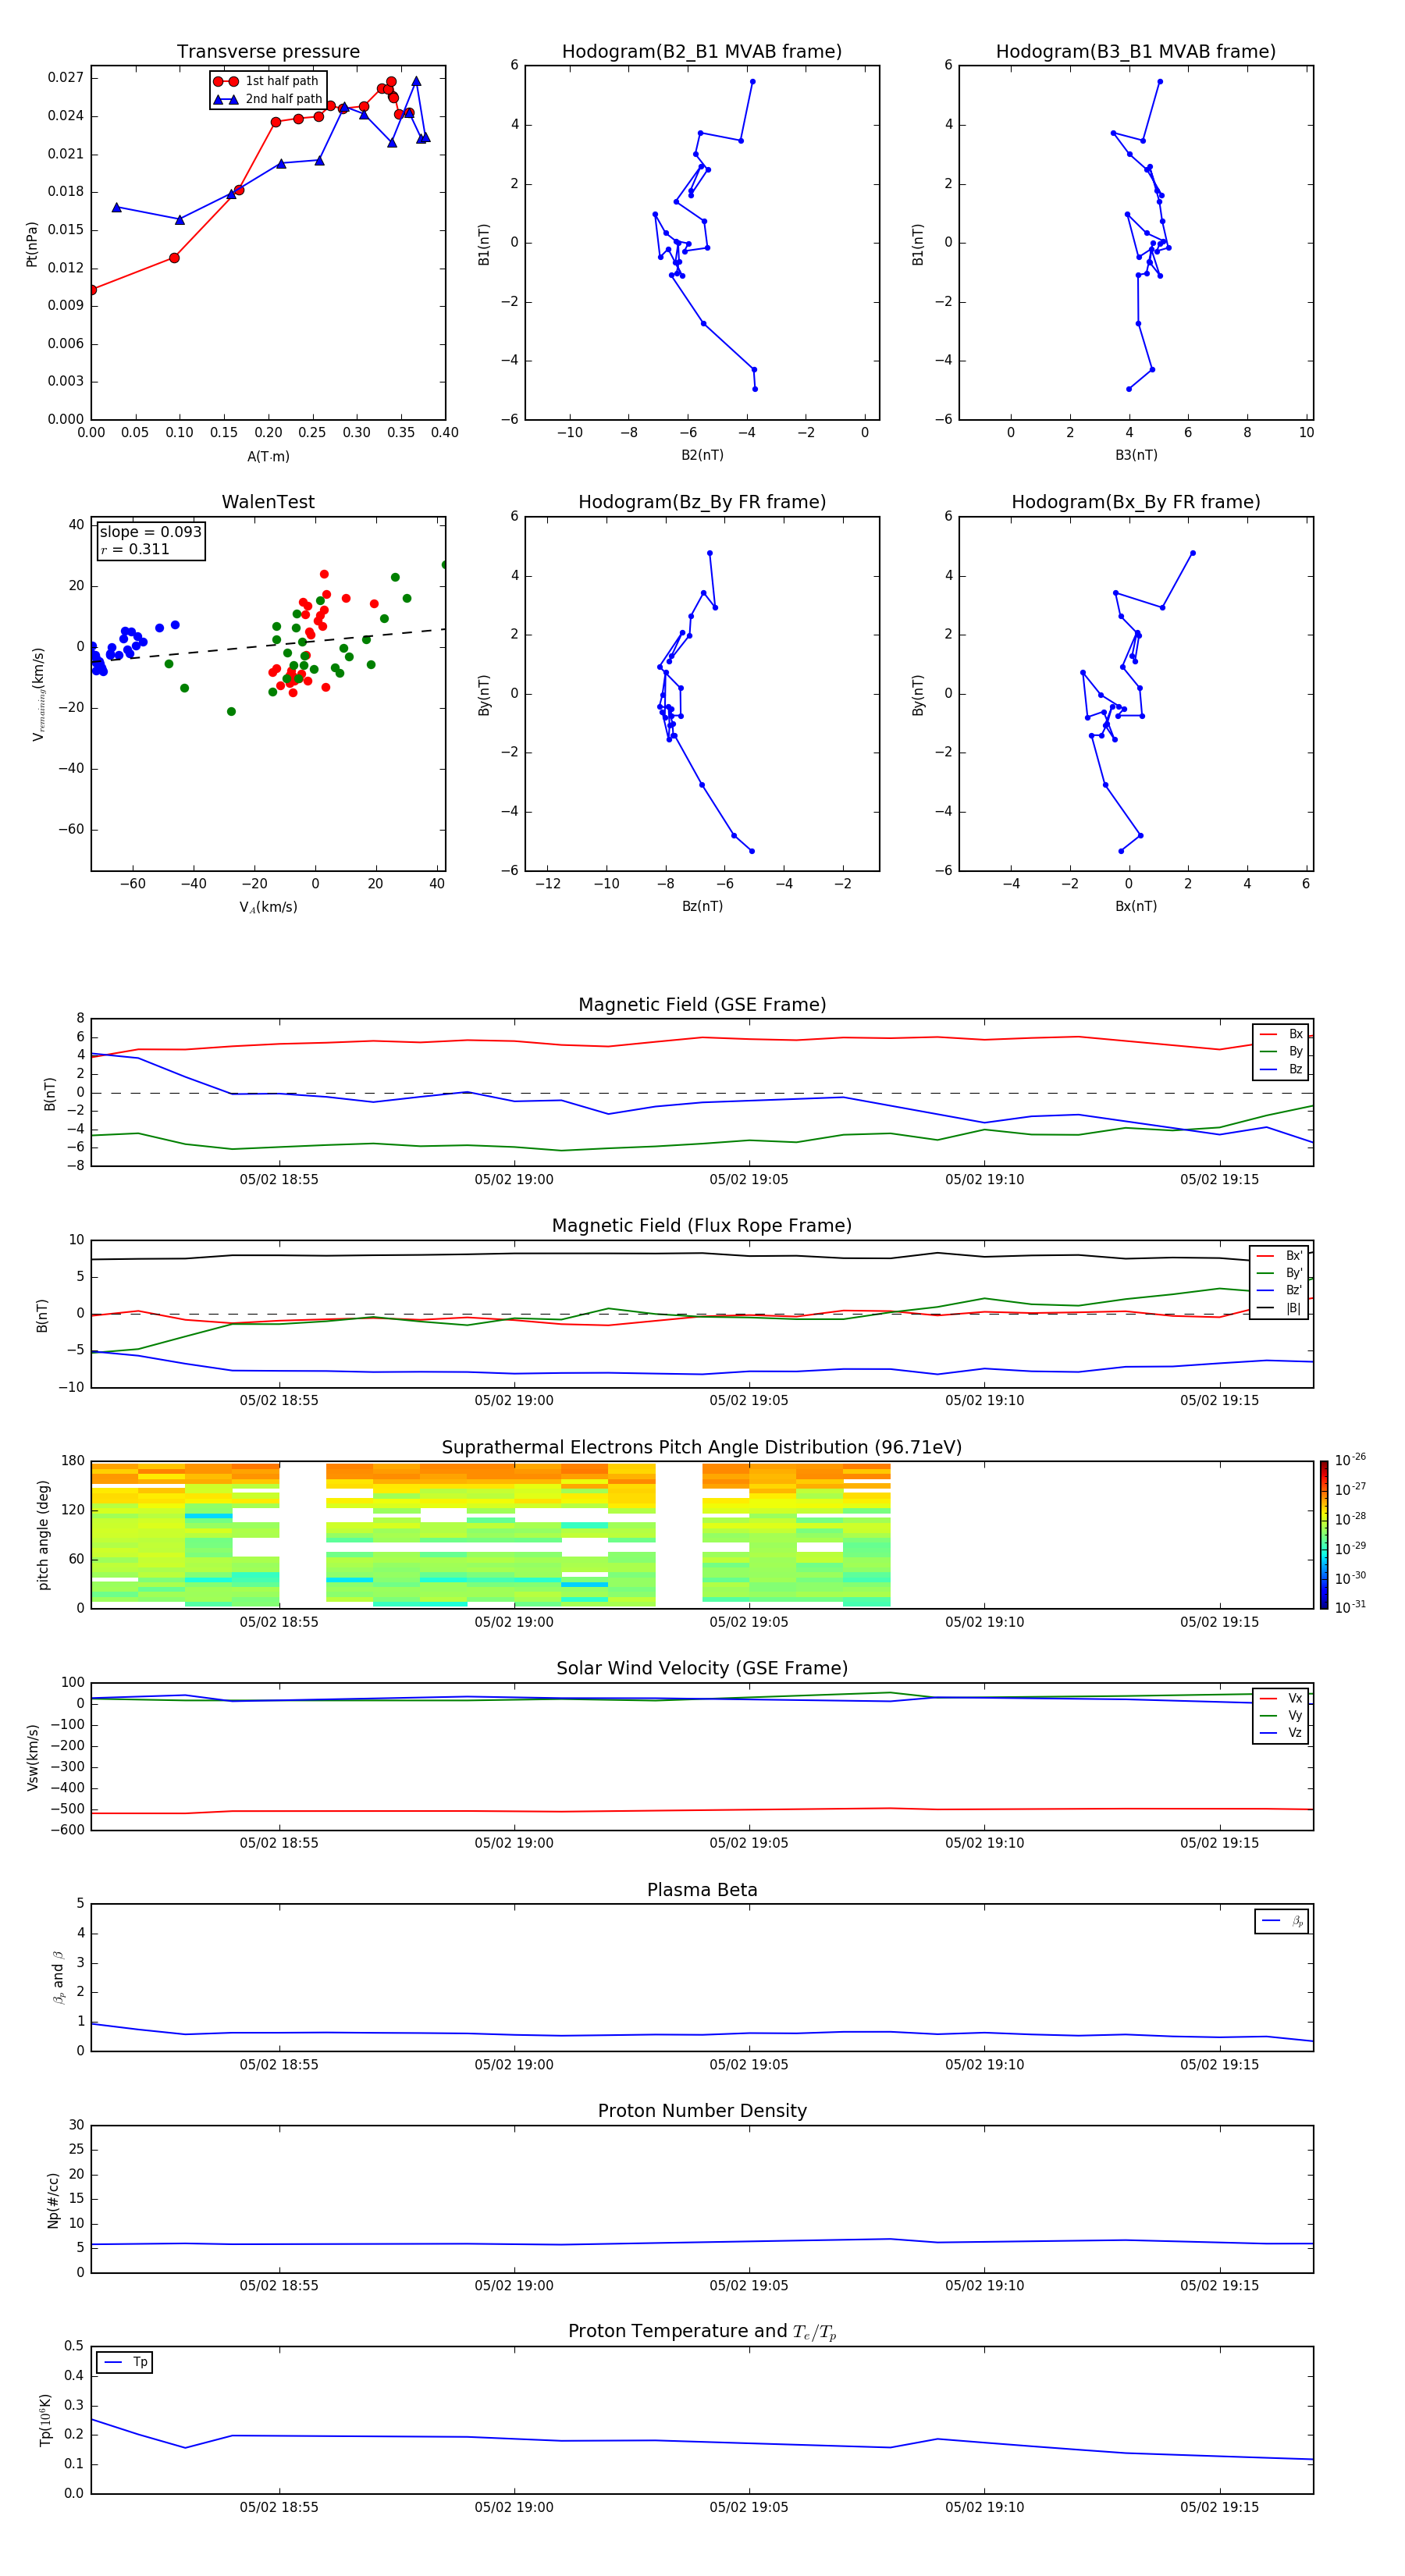Pick the Bx' entry in flux rope legend
This screenshot has height=2576, width=1405.
[1280, 1256]
